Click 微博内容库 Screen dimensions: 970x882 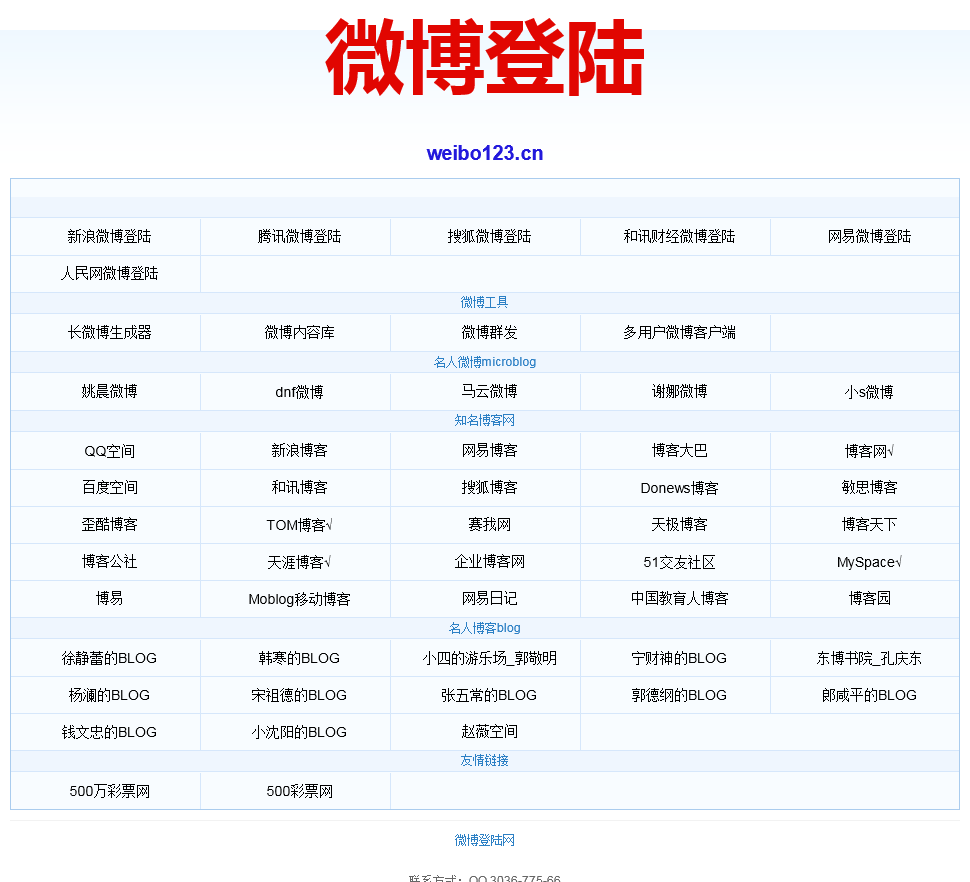point(299,333)
